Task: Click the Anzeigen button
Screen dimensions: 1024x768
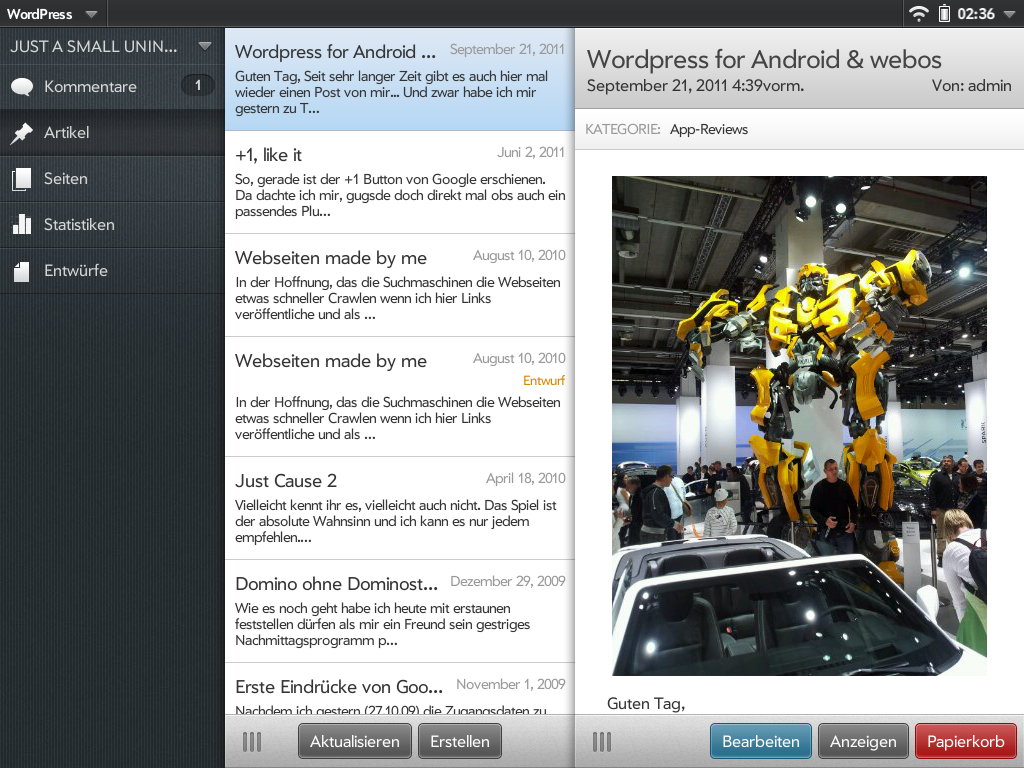Action: tap(863, 741)
